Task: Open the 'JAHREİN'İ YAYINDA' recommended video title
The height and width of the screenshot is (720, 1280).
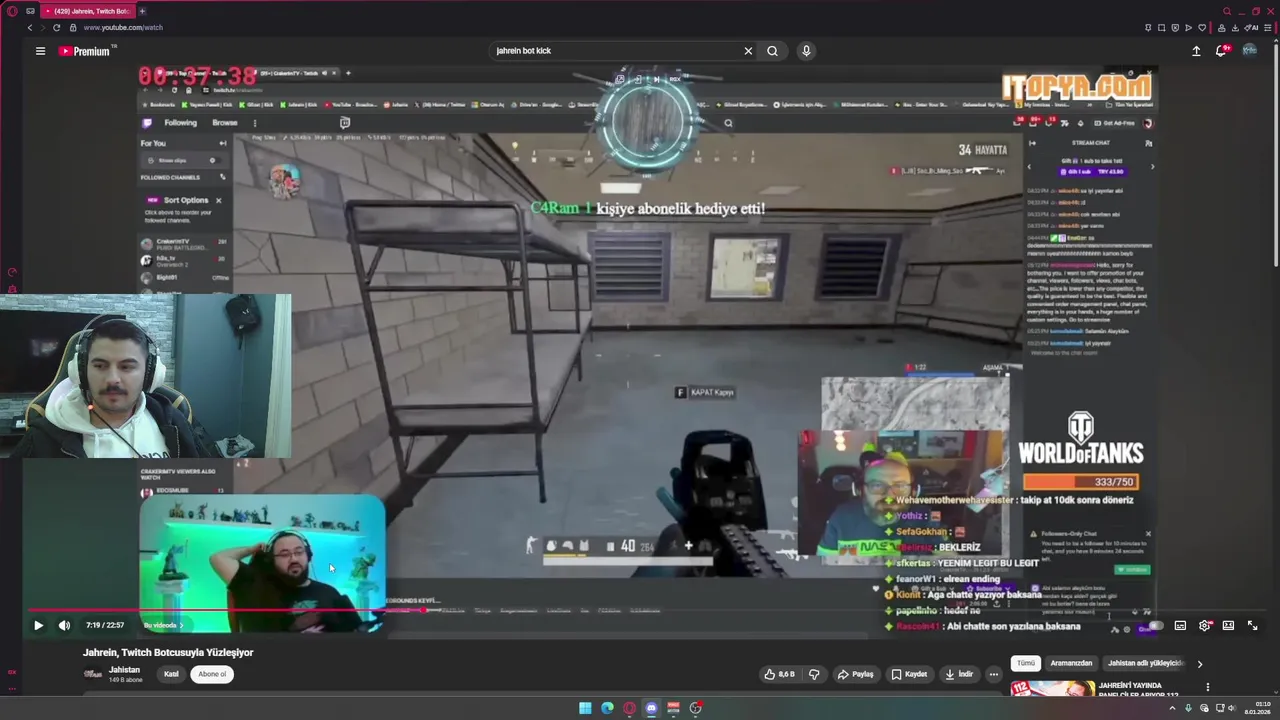Action: coord(1138,690)
